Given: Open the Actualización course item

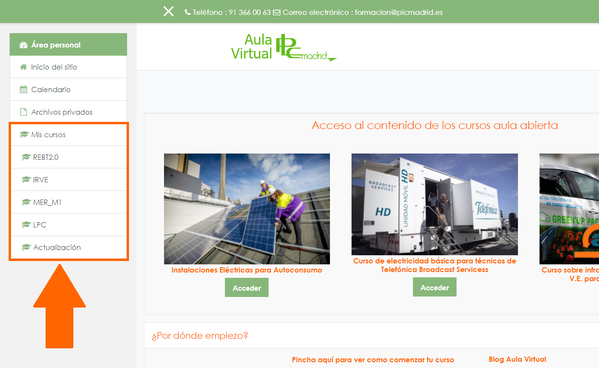Looking at the screenshot, I should (x=68, y=247).
